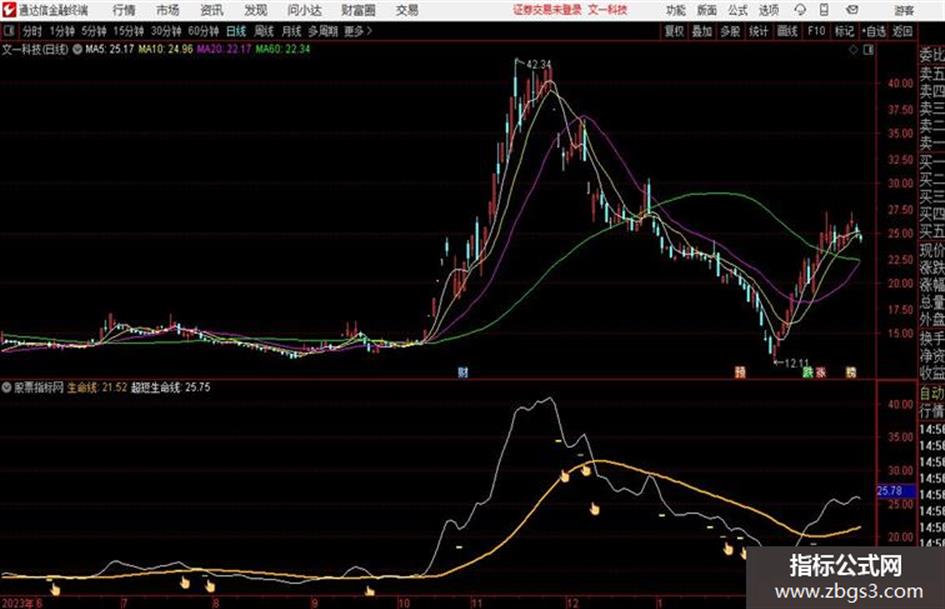This screenshot has width=945, height=609.
Task: Toggle the left sidebar panel icon
Action: [x=9, y=30]
